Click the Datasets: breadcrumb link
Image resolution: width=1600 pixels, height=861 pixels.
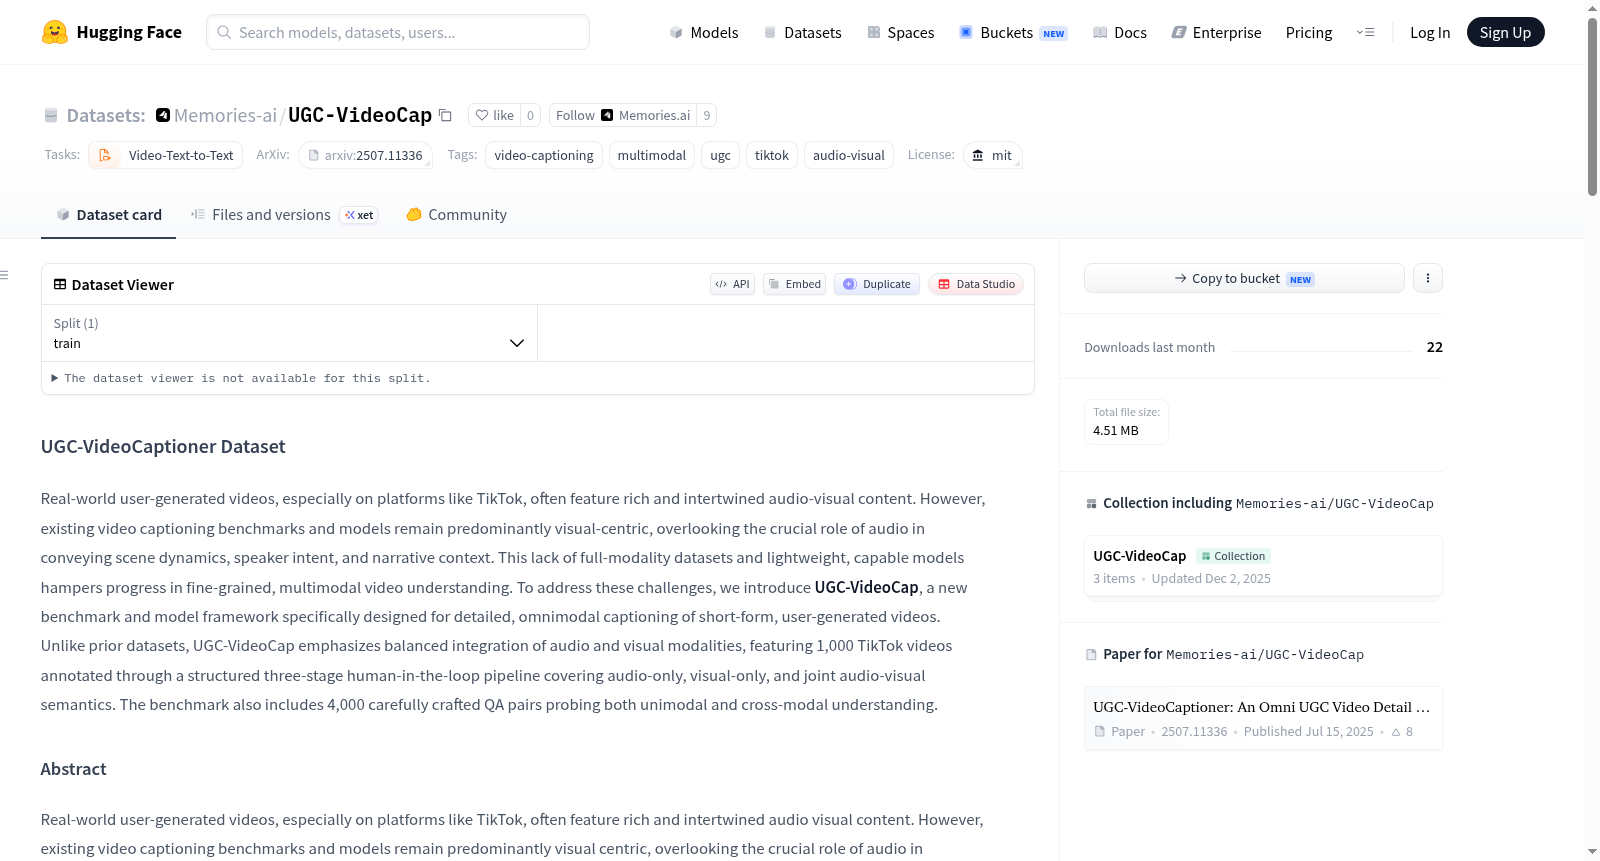tap(106, 115)
